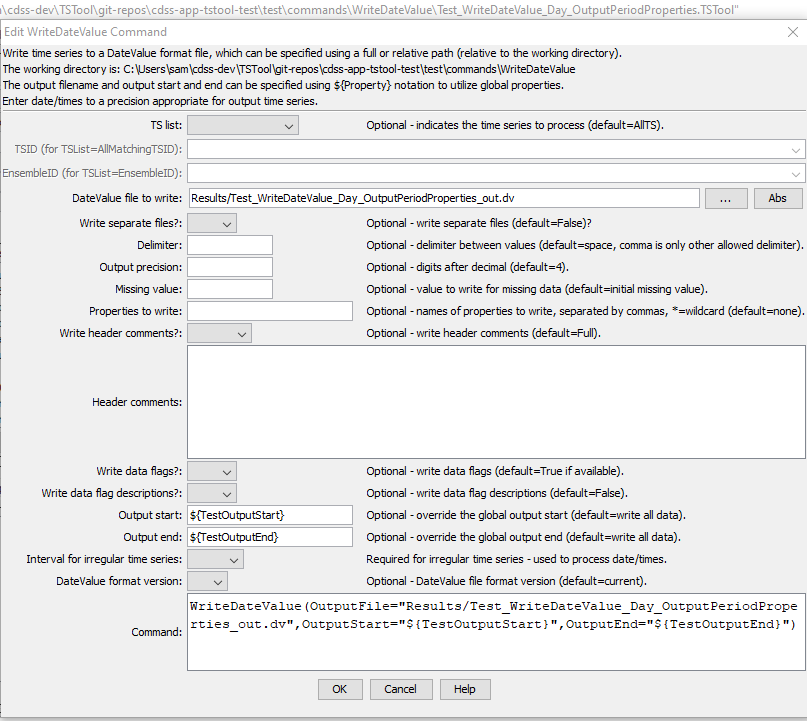Expand the EnsembleID combo box
The image size is (807, 721).
(x=496, y=173)
